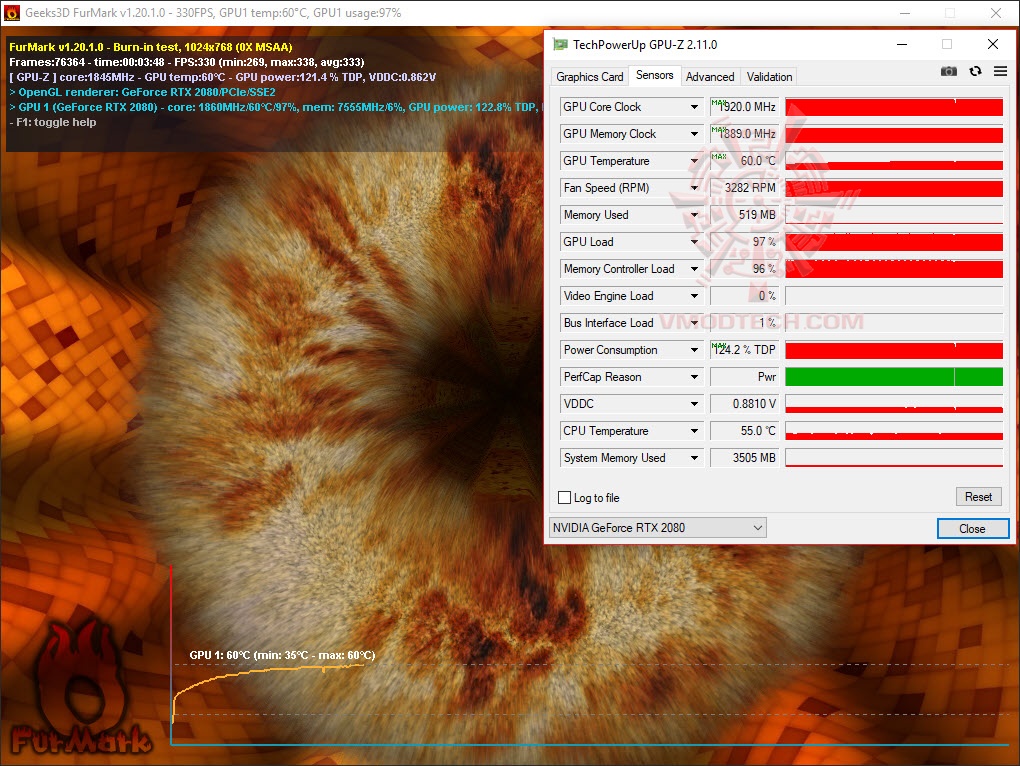The image size is (1020, 766).
Task: Open the GPU Load dropdown
Action: click(694, 242)
